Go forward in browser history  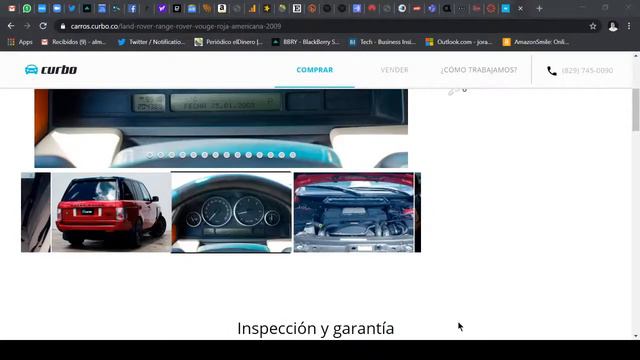coord(27,26)
